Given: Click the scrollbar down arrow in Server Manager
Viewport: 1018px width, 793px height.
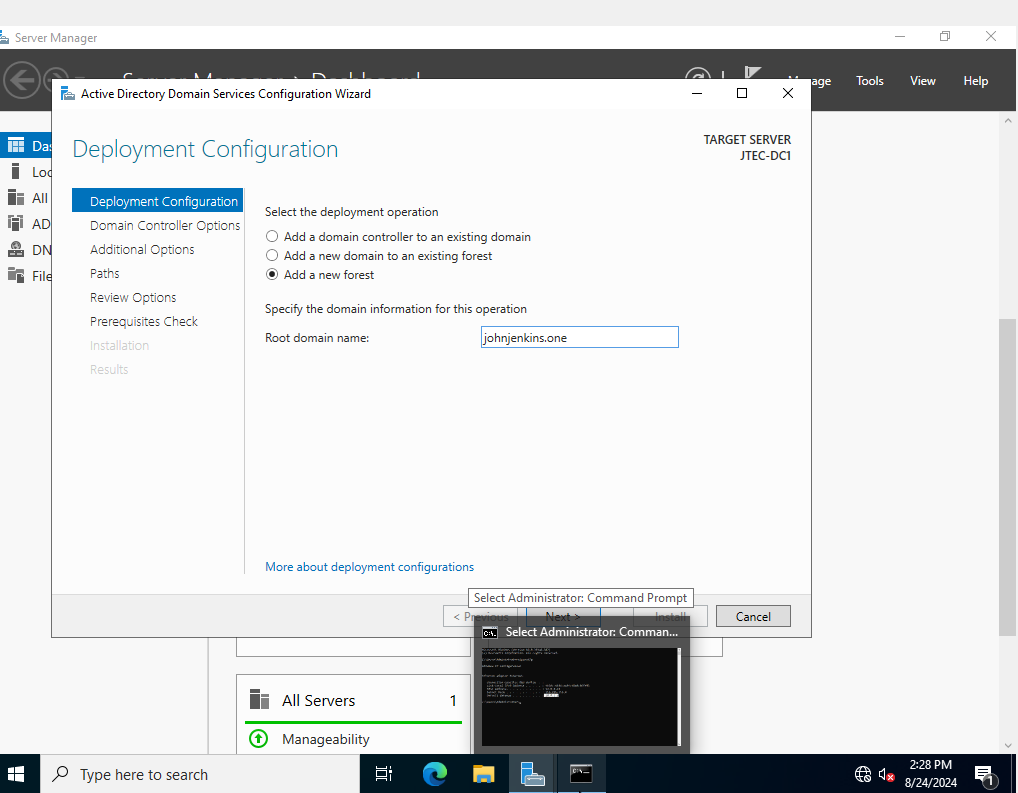Looking at the screenshot, I should [x=1008, y=745].
